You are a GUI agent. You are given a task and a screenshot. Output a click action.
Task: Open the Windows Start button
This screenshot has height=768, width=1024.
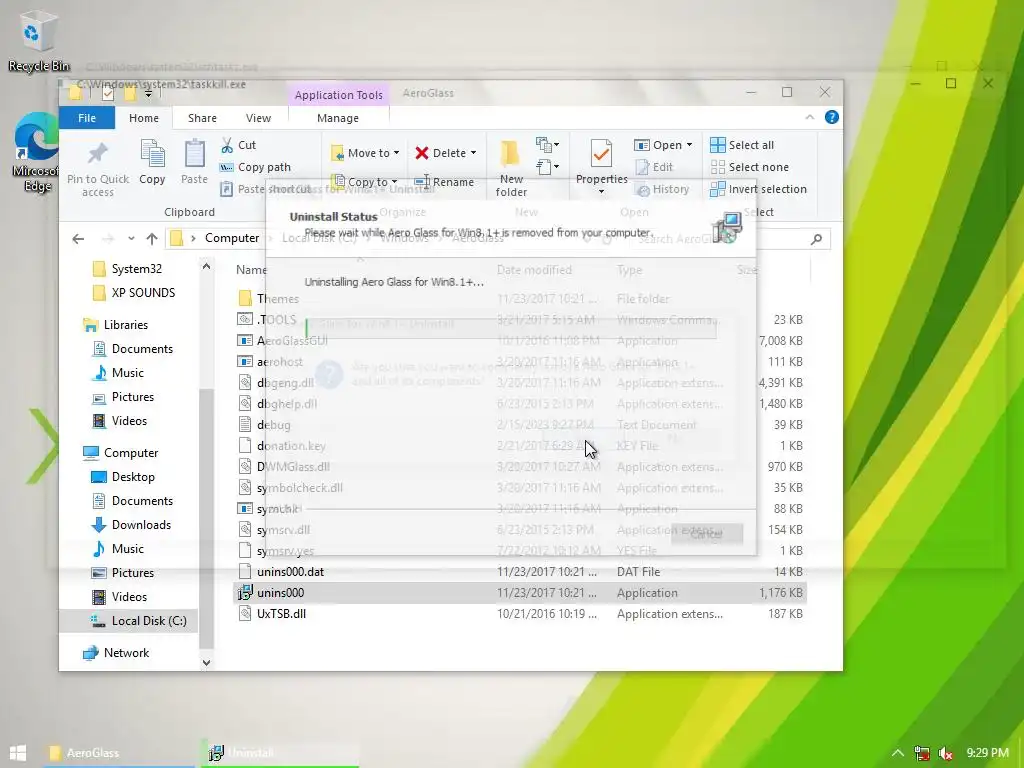click(x=18, y=752)
